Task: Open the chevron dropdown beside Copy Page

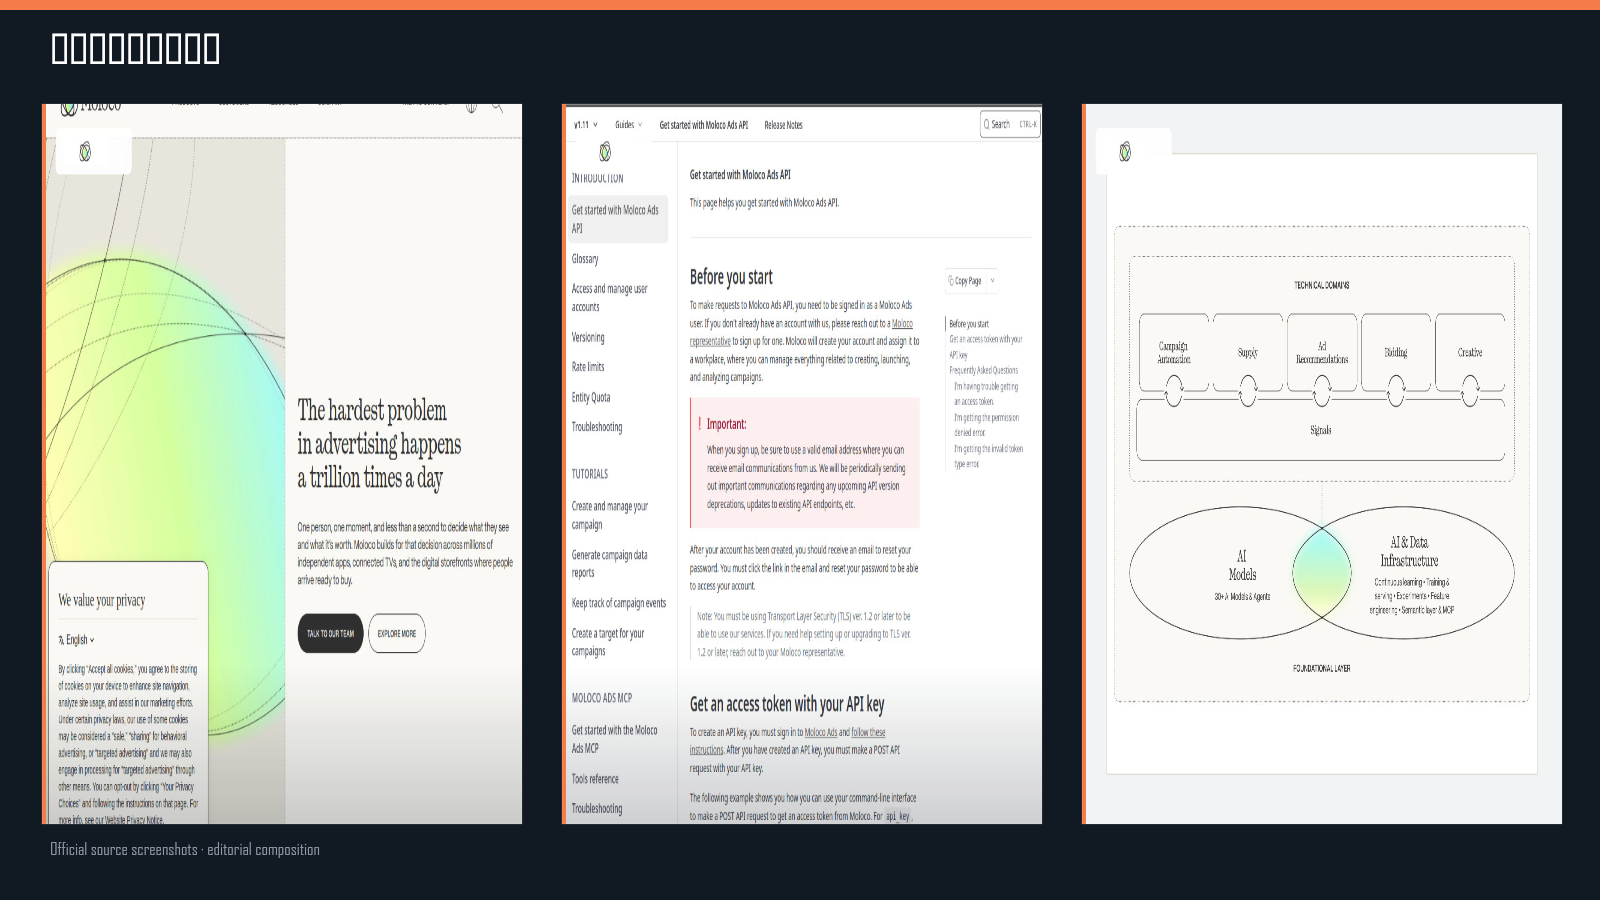Action: point(992,281)
